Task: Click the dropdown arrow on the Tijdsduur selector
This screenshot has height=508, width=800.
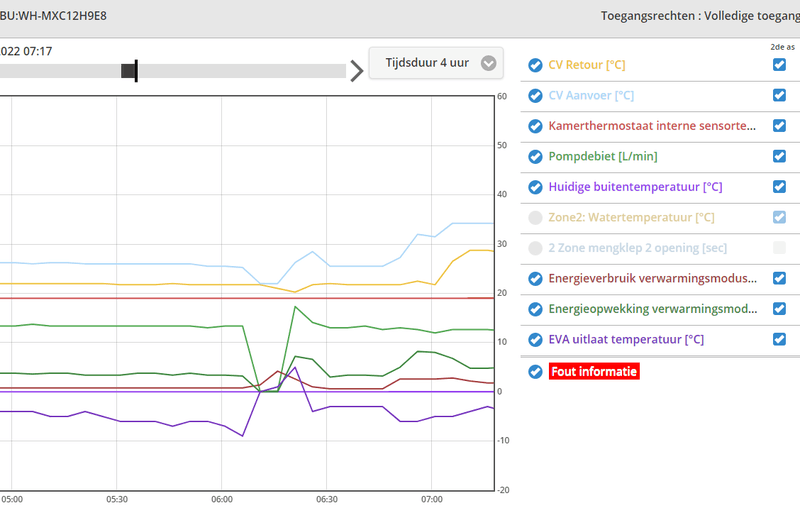Action: coord(488,63)
